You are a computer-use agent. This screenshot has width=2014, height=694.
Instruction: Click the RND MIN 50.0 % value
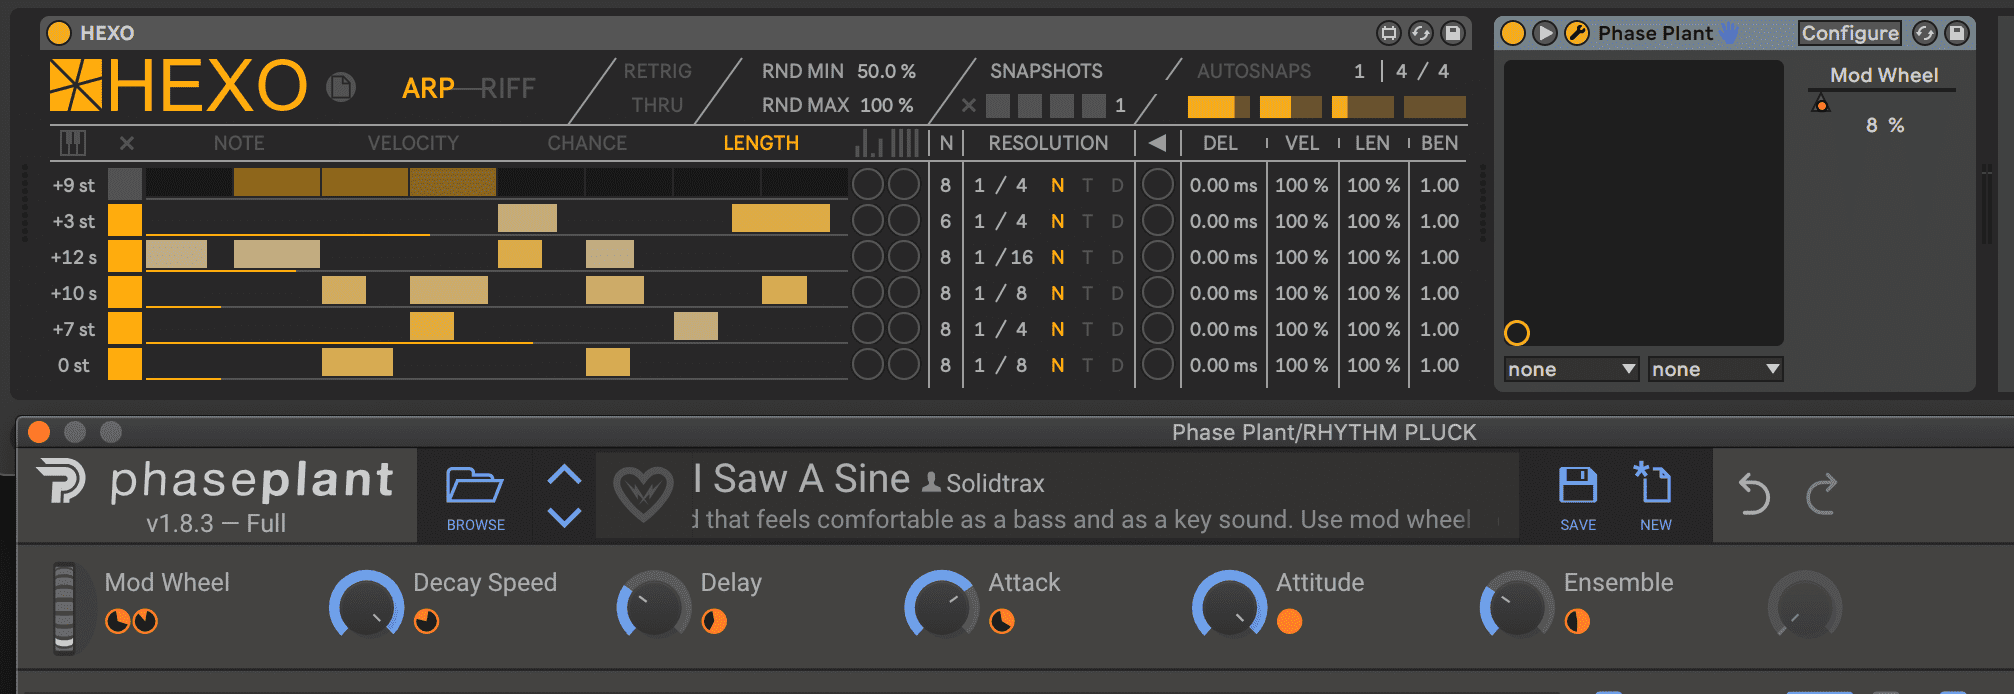pyautogui.click(x=886, y=71)
